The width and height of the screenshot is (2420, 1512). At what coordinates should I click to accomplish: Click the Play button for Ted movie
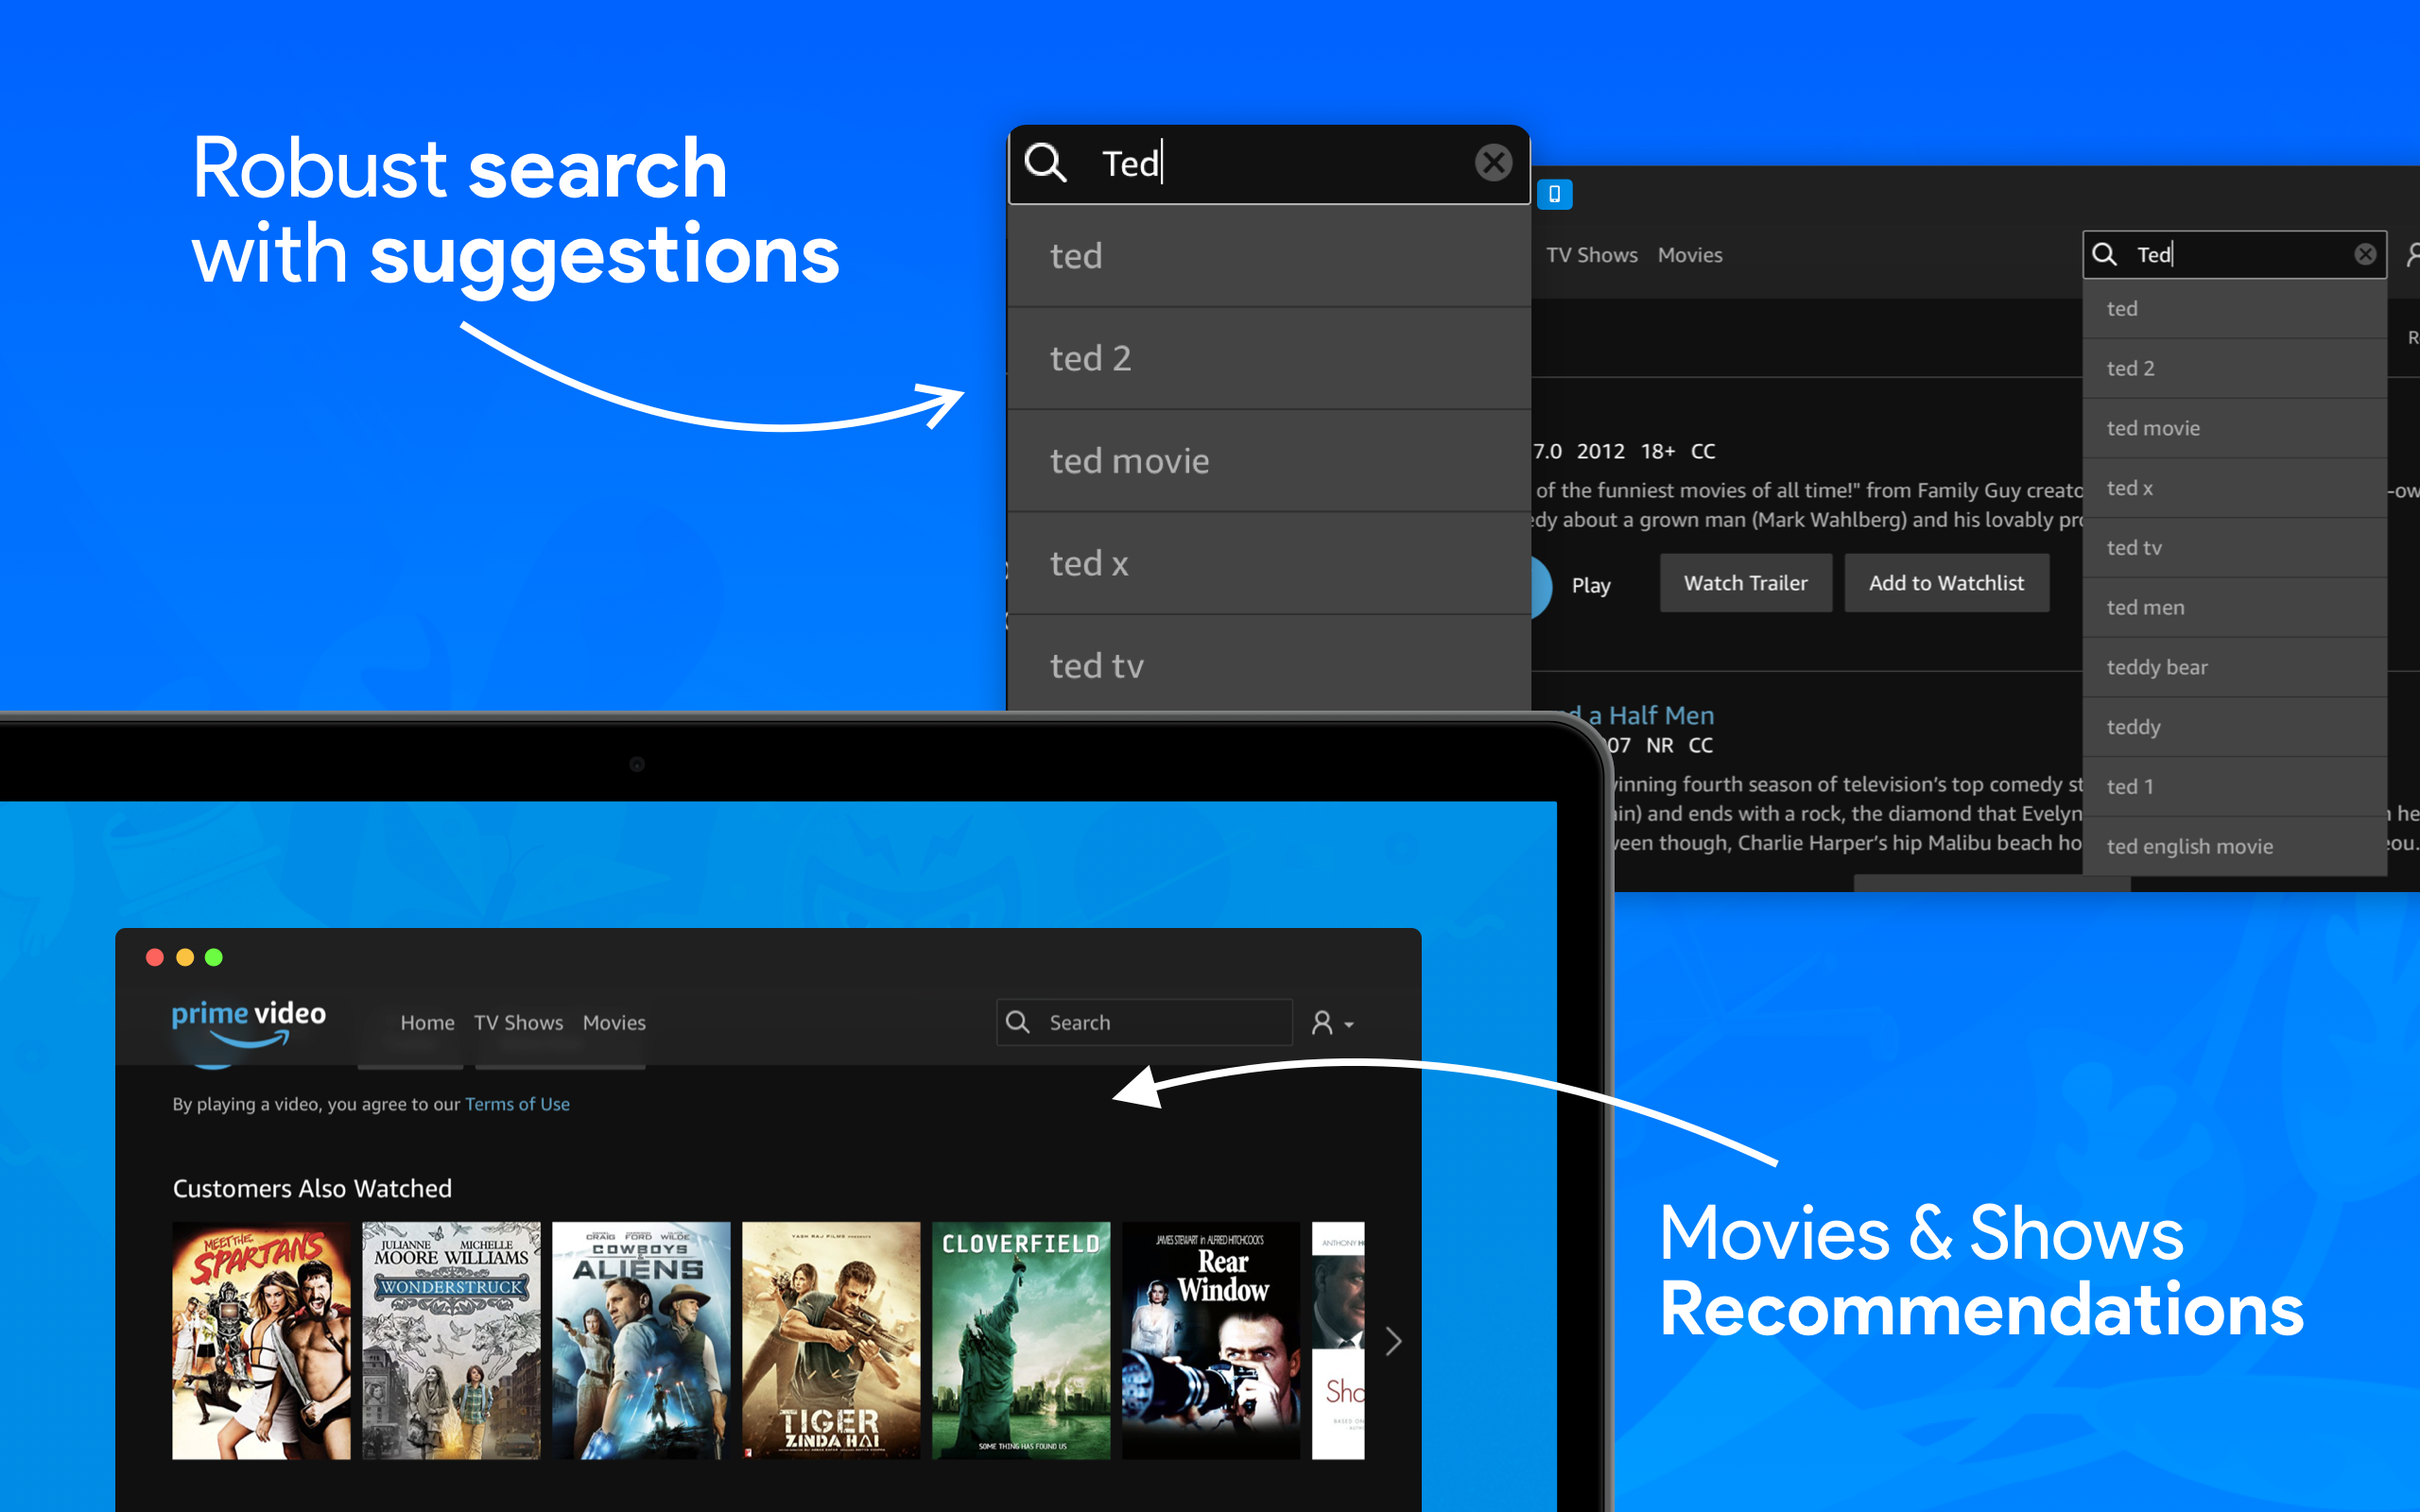click(1587, 584)
